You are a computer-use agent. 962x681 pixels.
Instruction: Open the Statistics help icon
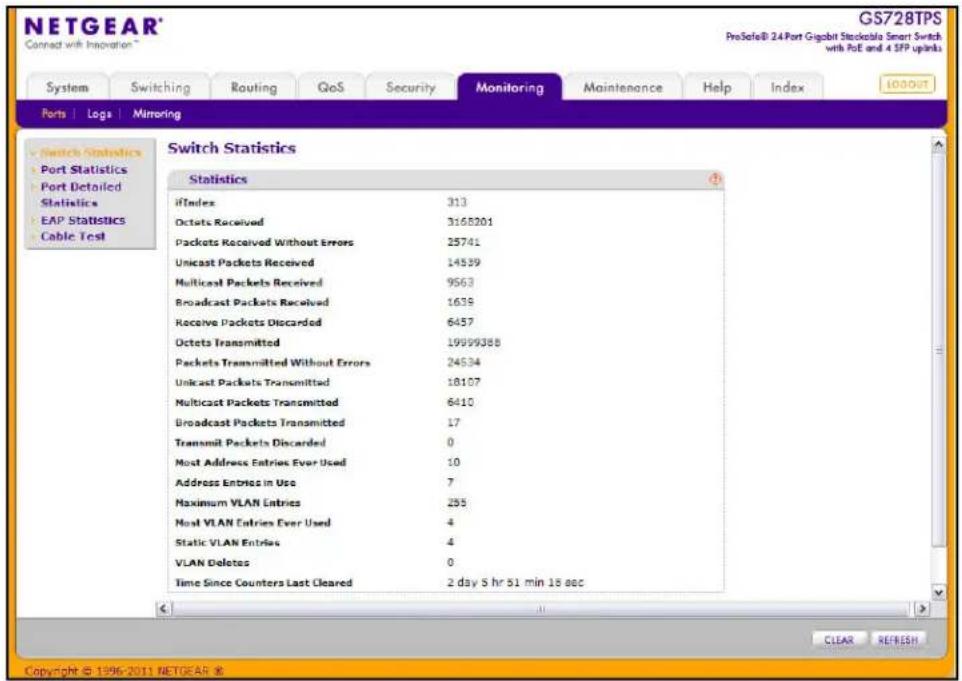coord(715,179)
